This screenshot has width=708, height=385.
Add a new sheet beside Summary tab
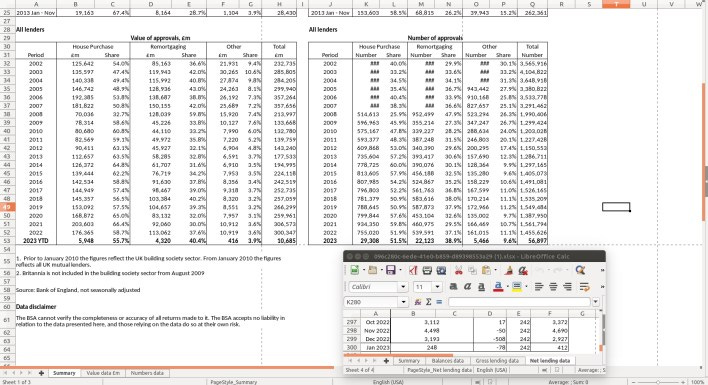41,373
